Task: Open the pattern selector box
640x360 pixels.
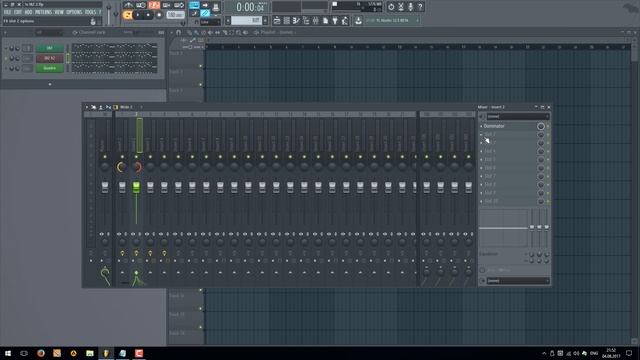Action: tap(247, 20)
